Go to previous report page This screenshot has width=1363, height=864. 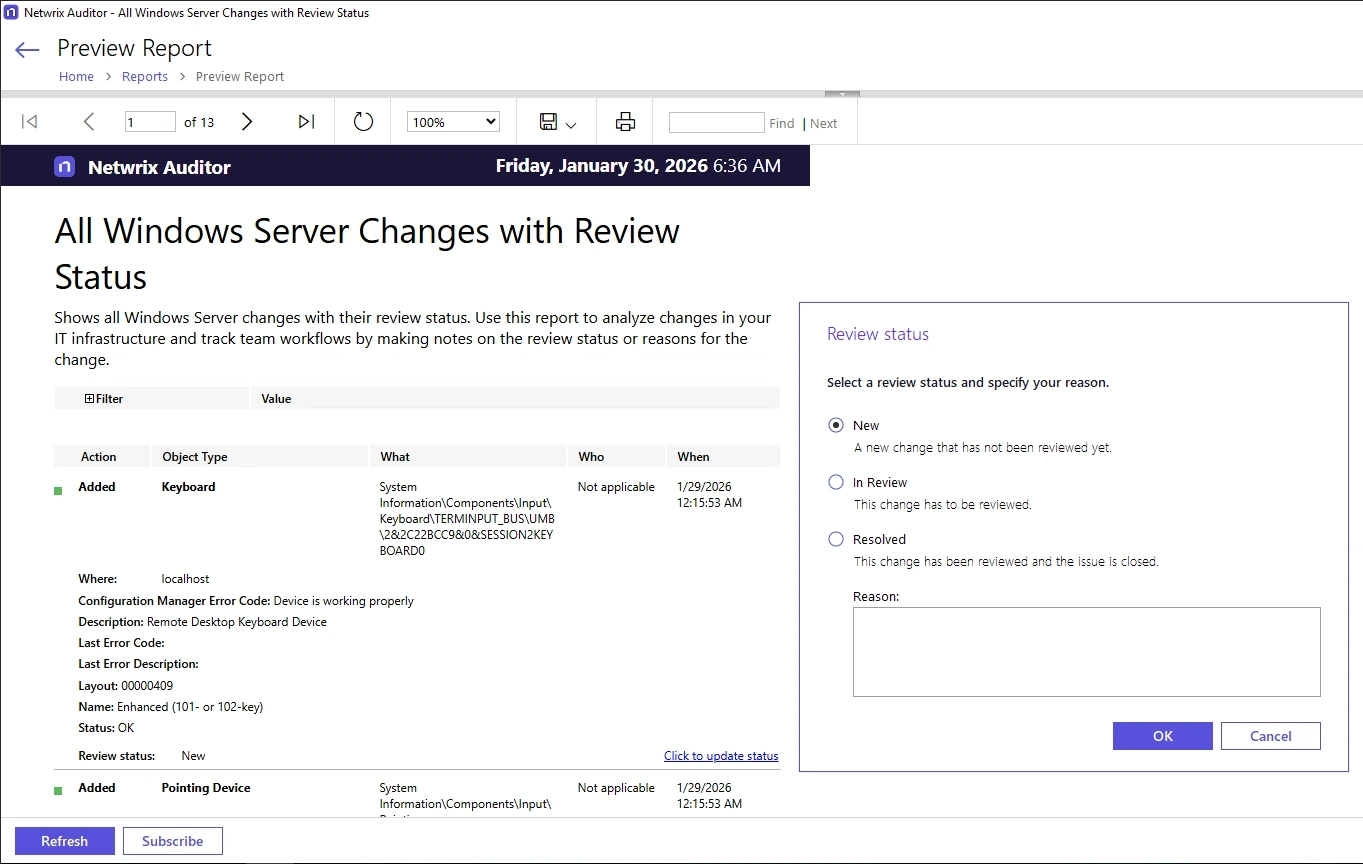pos(89,122)
